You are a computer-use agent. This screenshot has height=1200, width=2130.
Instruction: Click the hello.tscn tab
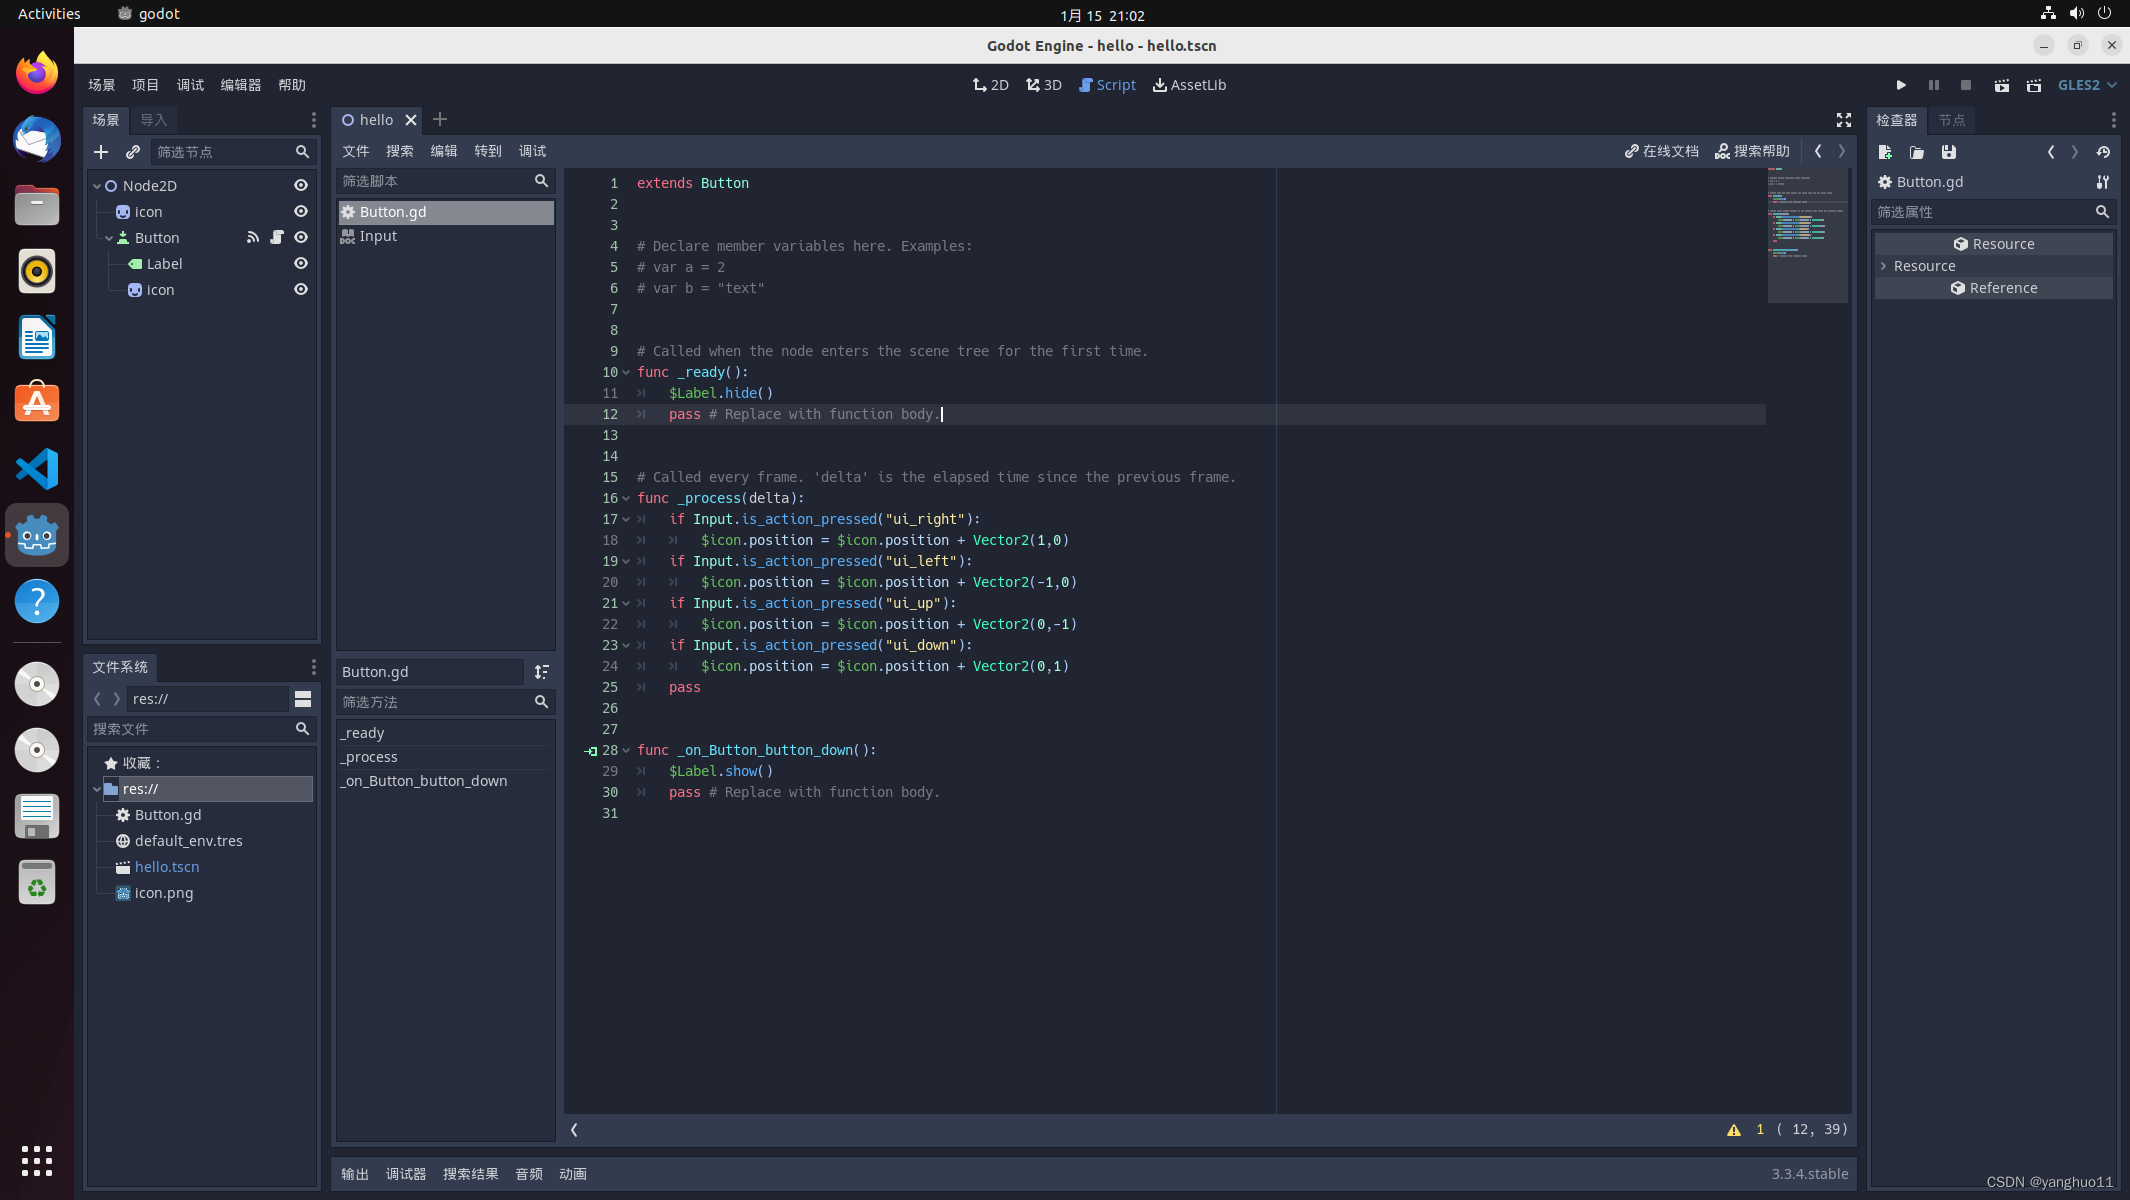[373, 119]
